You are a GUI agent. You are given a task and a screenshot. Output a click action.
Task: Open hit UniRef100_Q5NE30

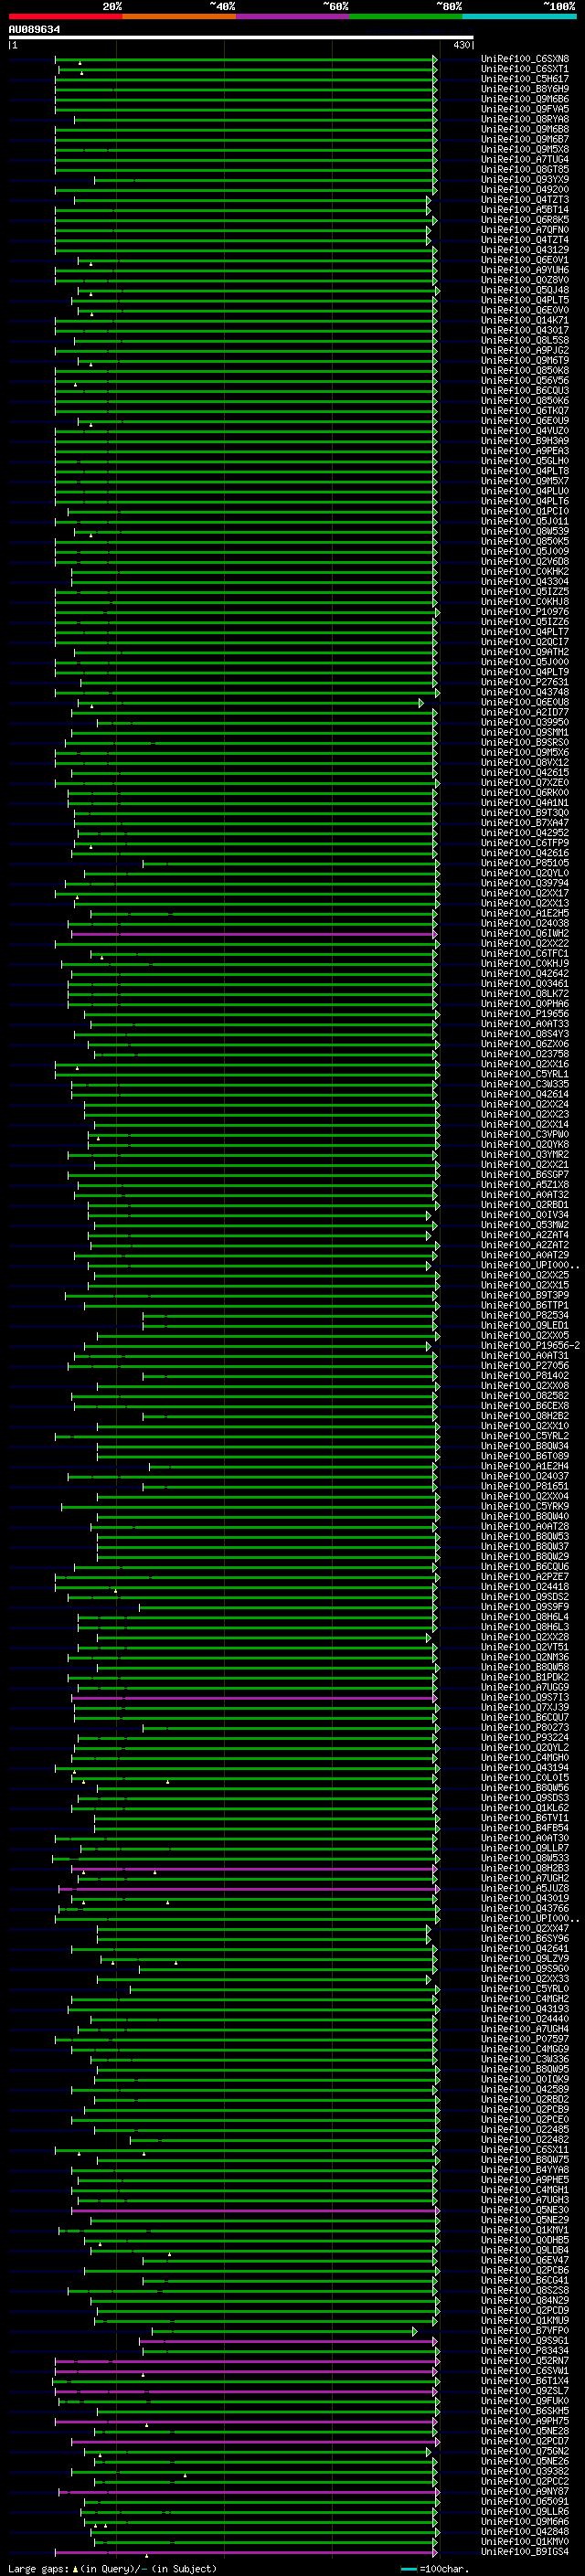pyautogui.click(x=524, y=2210)
